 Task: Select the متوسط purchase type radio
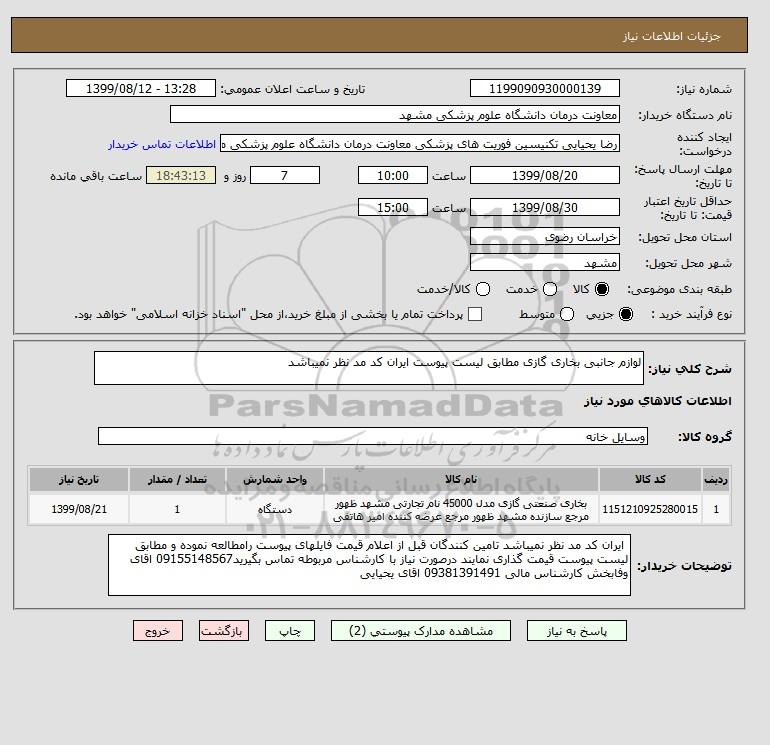[x=567, y=314]
